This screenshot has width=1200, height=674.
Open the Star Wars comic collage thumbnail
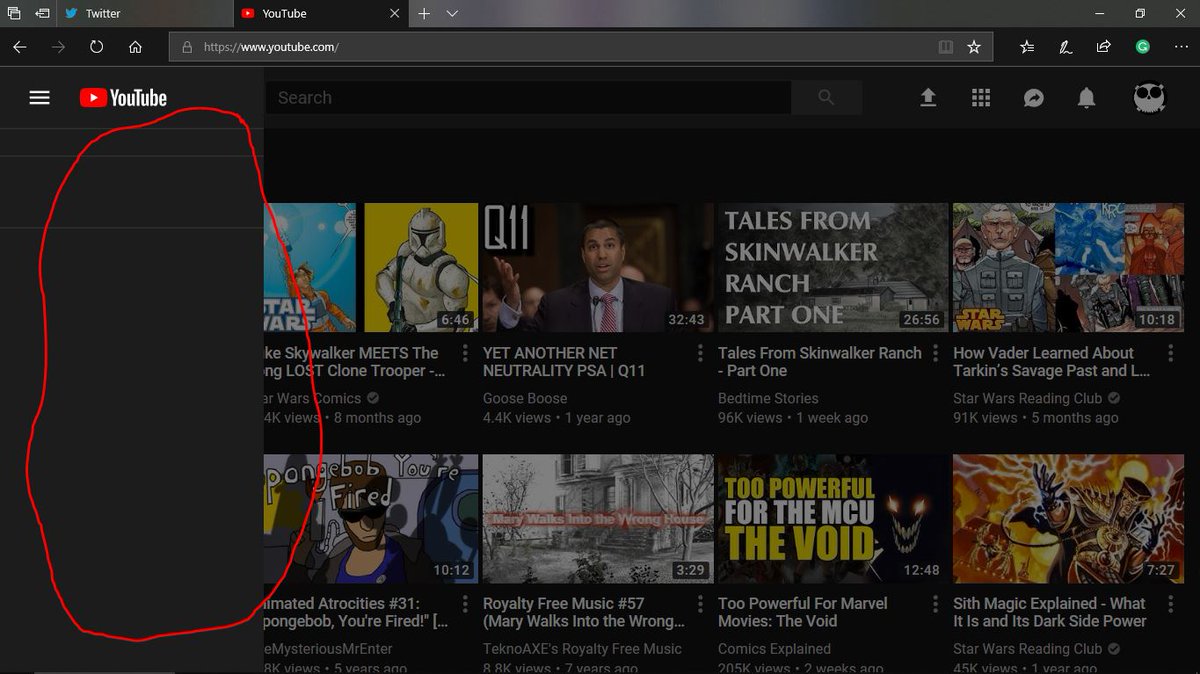click(x=1067, y=268)
